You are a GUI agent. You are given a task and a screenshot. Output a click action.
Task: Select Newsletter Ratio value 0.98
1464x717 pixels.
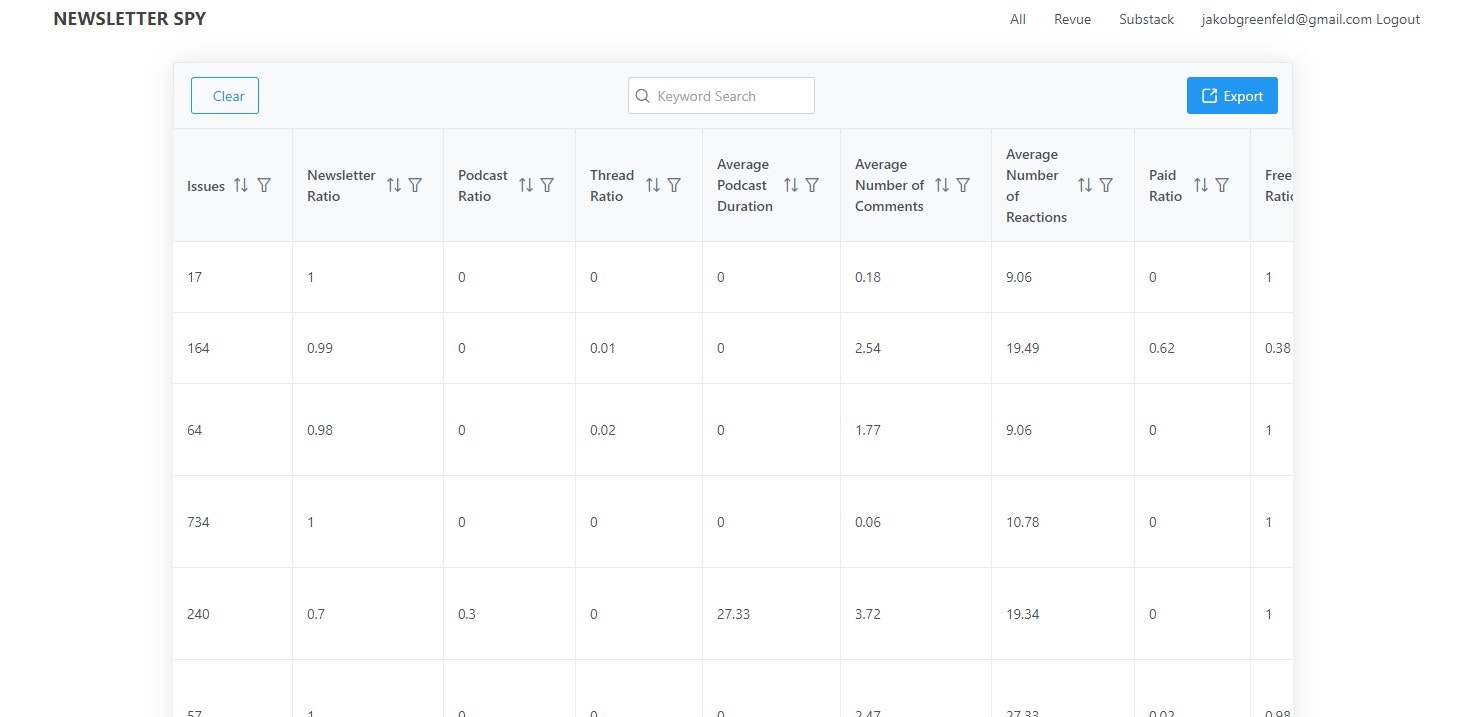click(320, 430)
